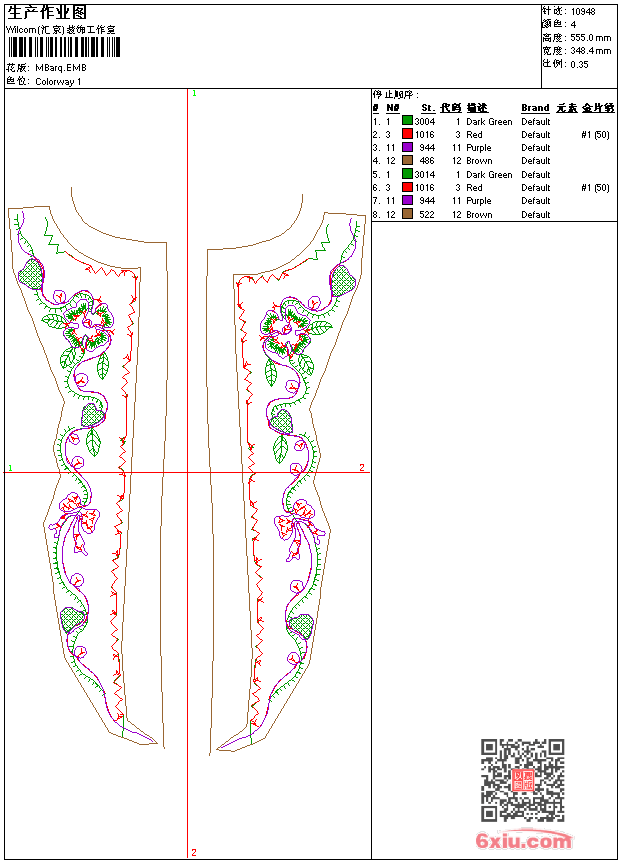This screenshot has height=860, width=620.
Task: Click stitch count 944 in stop 7
Action: click(x=427, y=201)
